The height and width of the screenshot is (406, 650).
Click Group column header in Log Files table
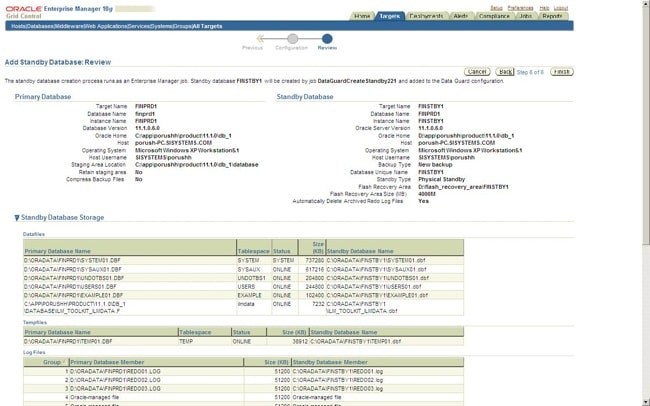(52, 362)
